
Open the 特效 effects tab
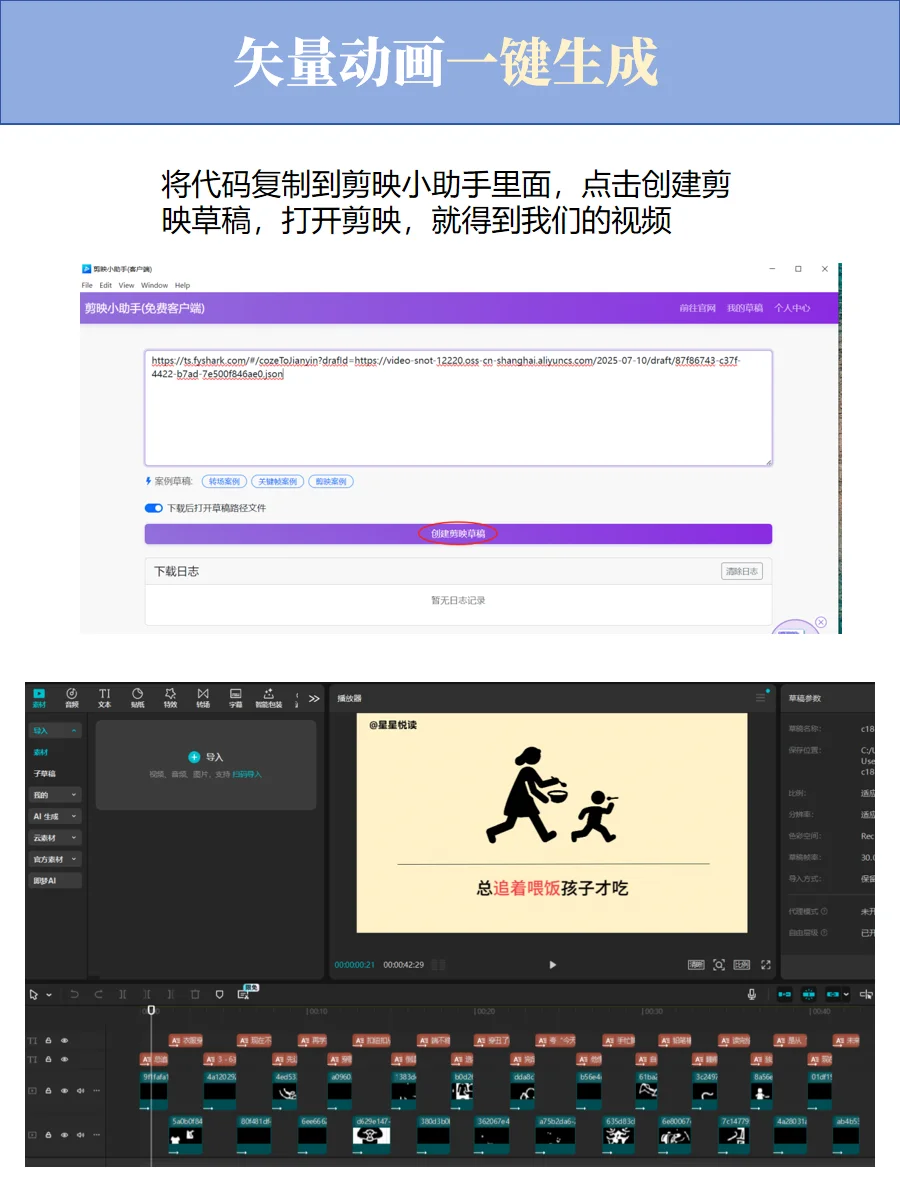[170, 697]
